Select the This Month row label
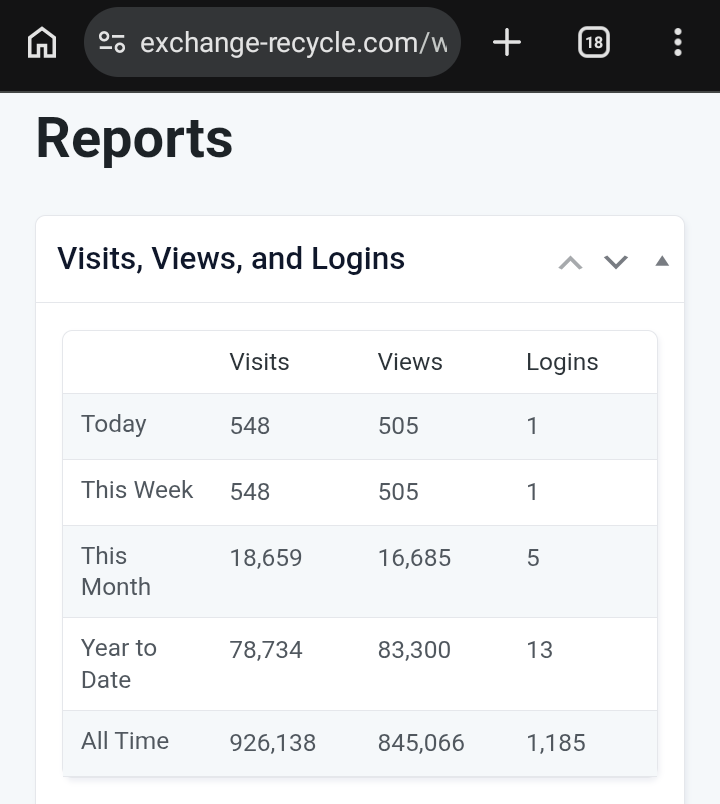The image size is (720, 804). (116, 571)
